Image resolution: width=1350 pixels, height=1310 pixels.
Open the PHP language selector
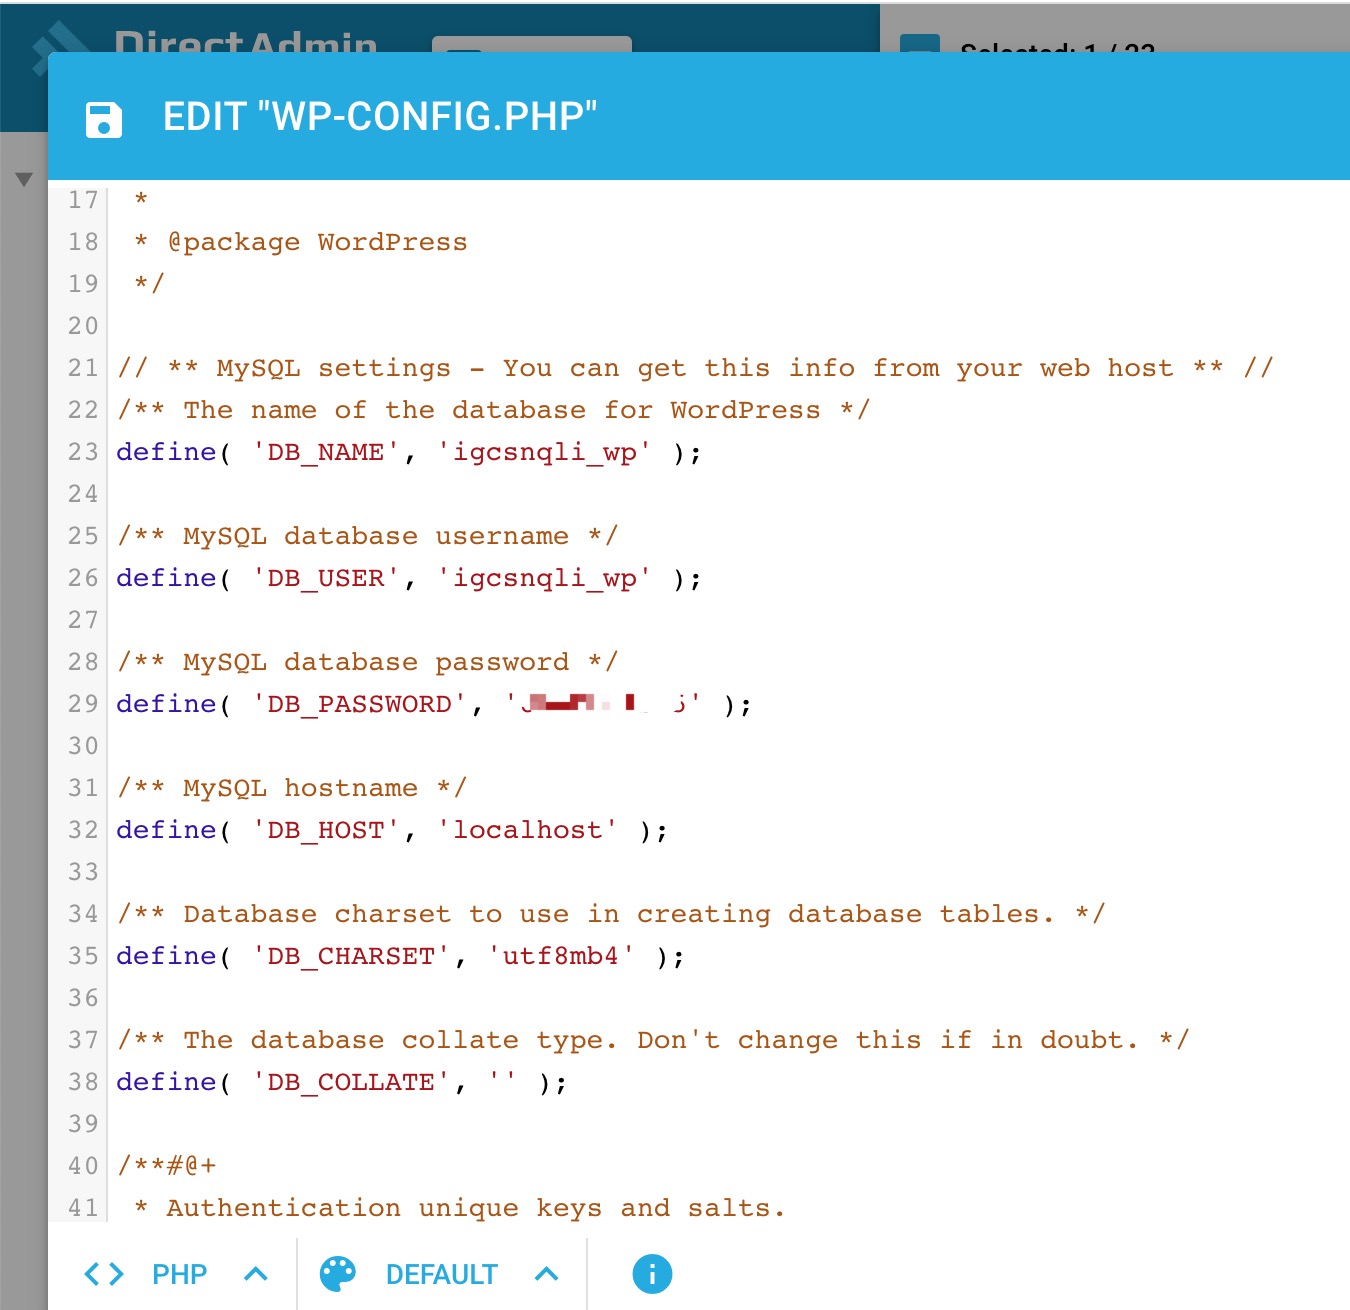[179, 1274]
